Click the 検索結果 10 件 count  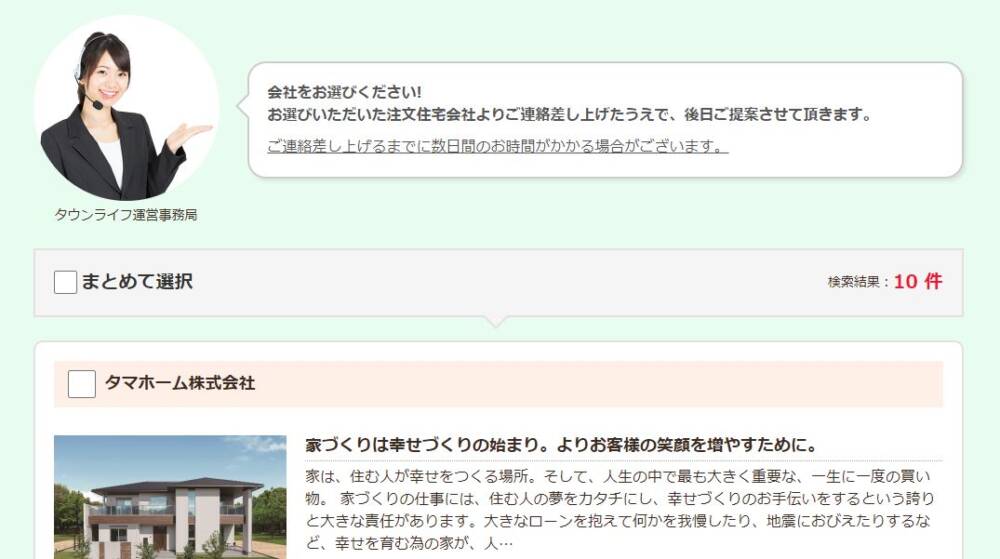pos(885,281)
